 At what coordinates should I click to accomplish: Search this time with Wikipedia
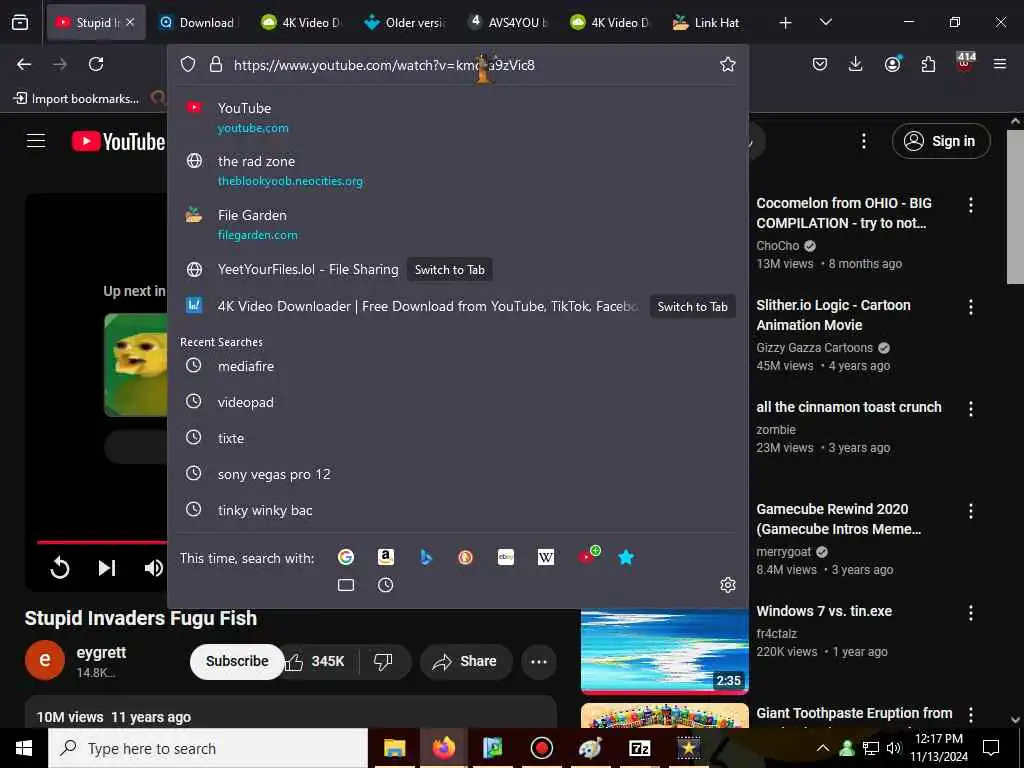pyautogui.click(x=545, y=557)
